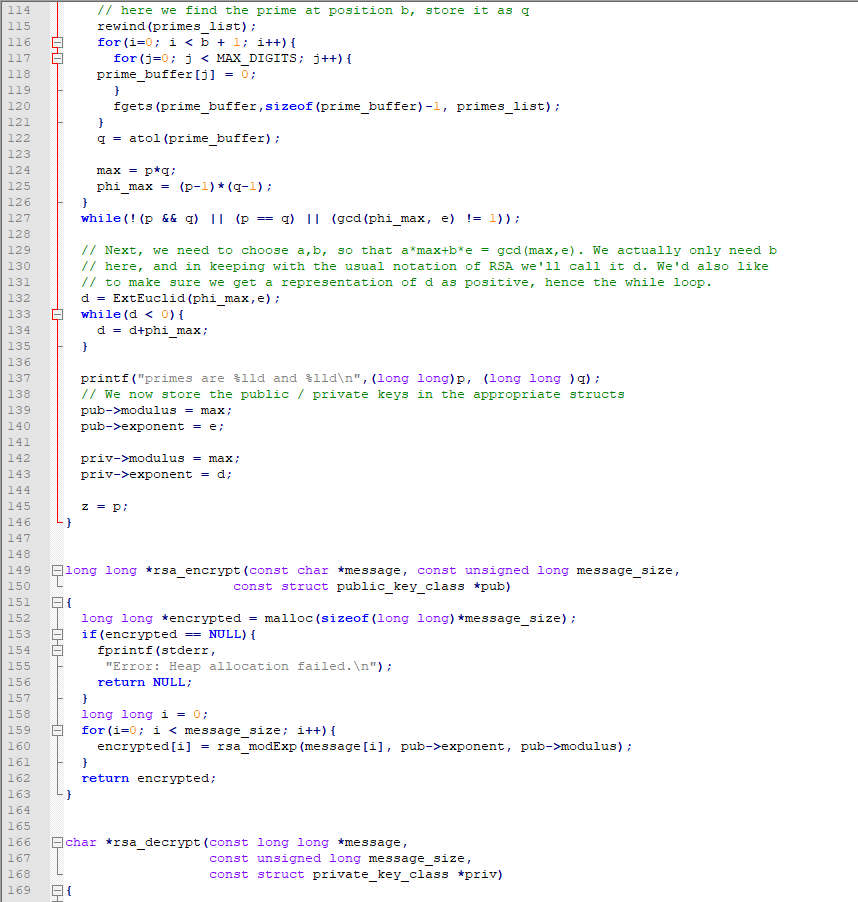This screenshot has height=902, width=858.
Task: Click on the pub->modulus = max assignment
Action: [x=156, y=411]
